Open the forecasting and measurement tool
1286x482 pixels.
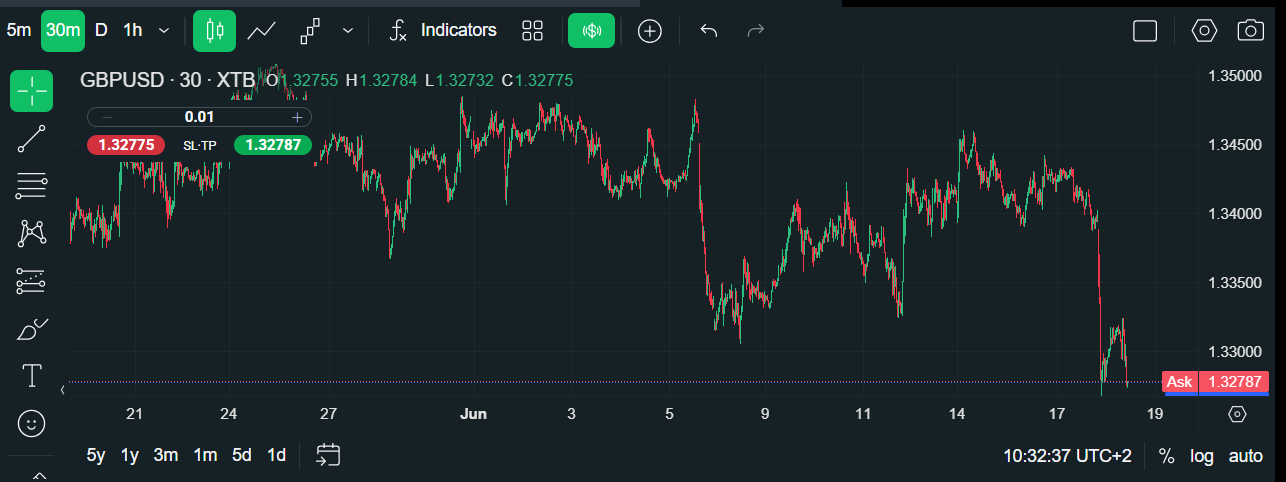click(32, 281)
